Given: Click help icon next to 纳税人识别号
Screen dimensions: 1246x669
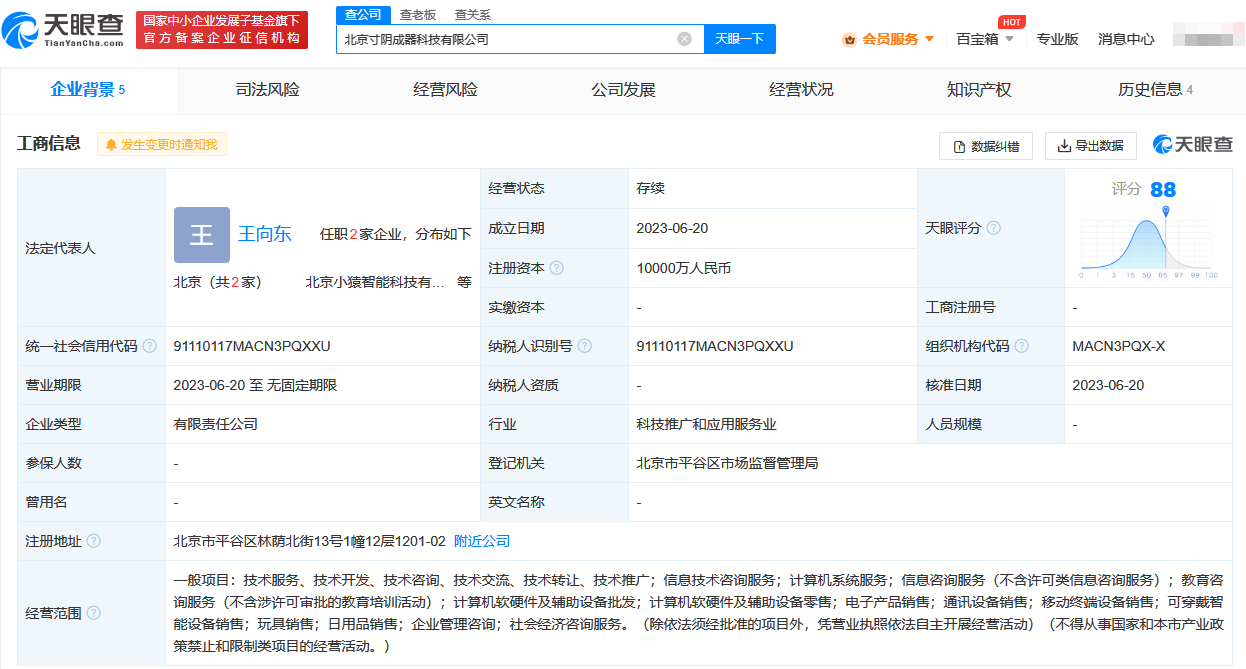Looking at the screenshot, I should click(585, 346).
